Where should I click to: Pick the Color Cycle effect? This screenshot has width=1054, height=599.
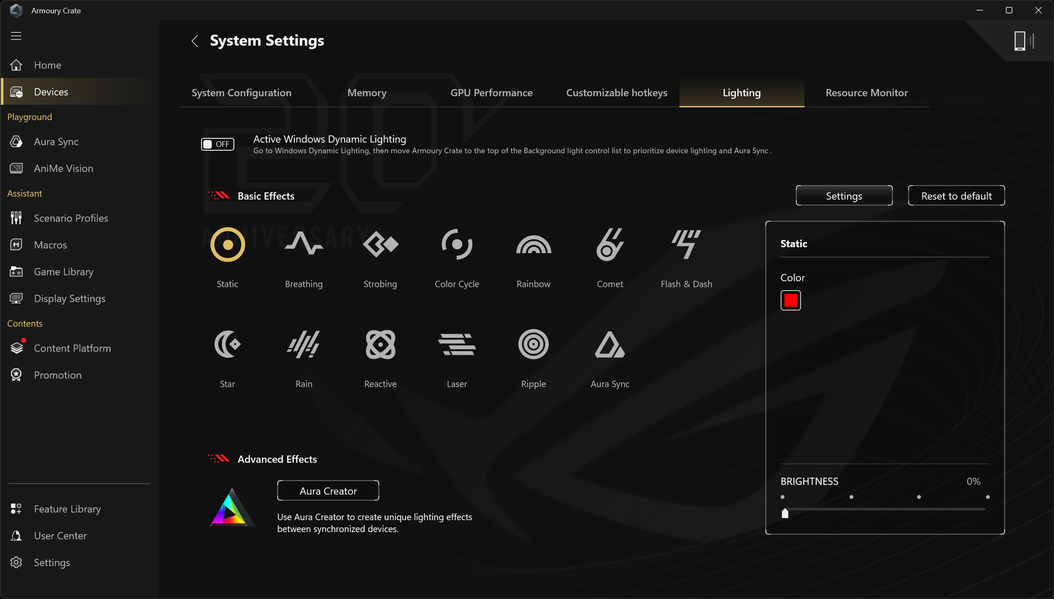[x=456, y=244]
